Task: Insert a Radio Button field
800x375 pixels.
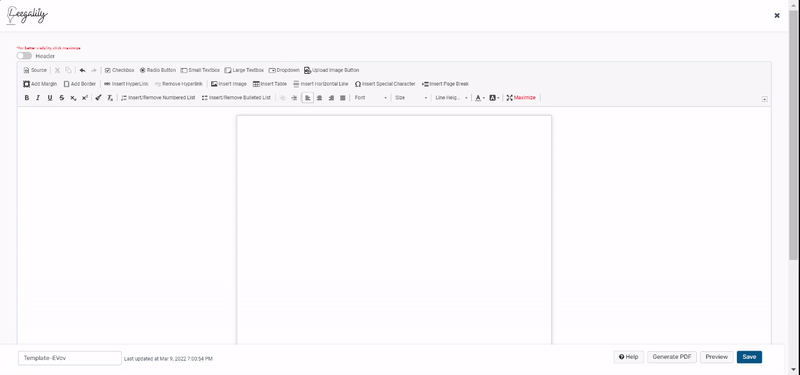Action: [x=158, y=70]
